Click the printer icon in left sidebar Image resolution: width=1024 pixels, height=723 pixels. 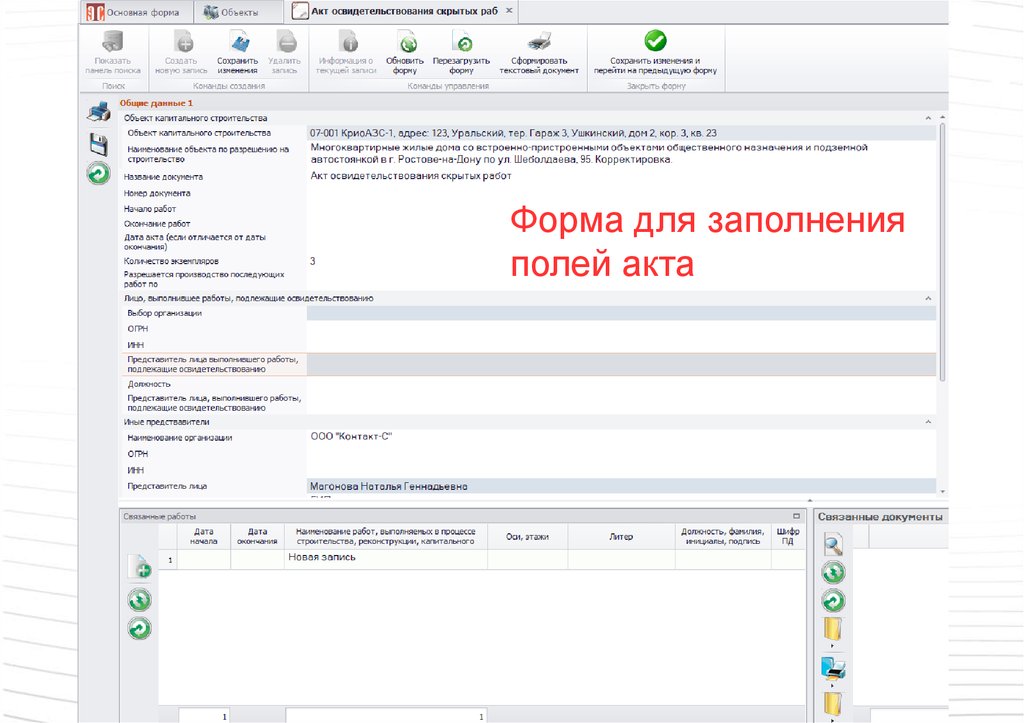pos(98,113)
